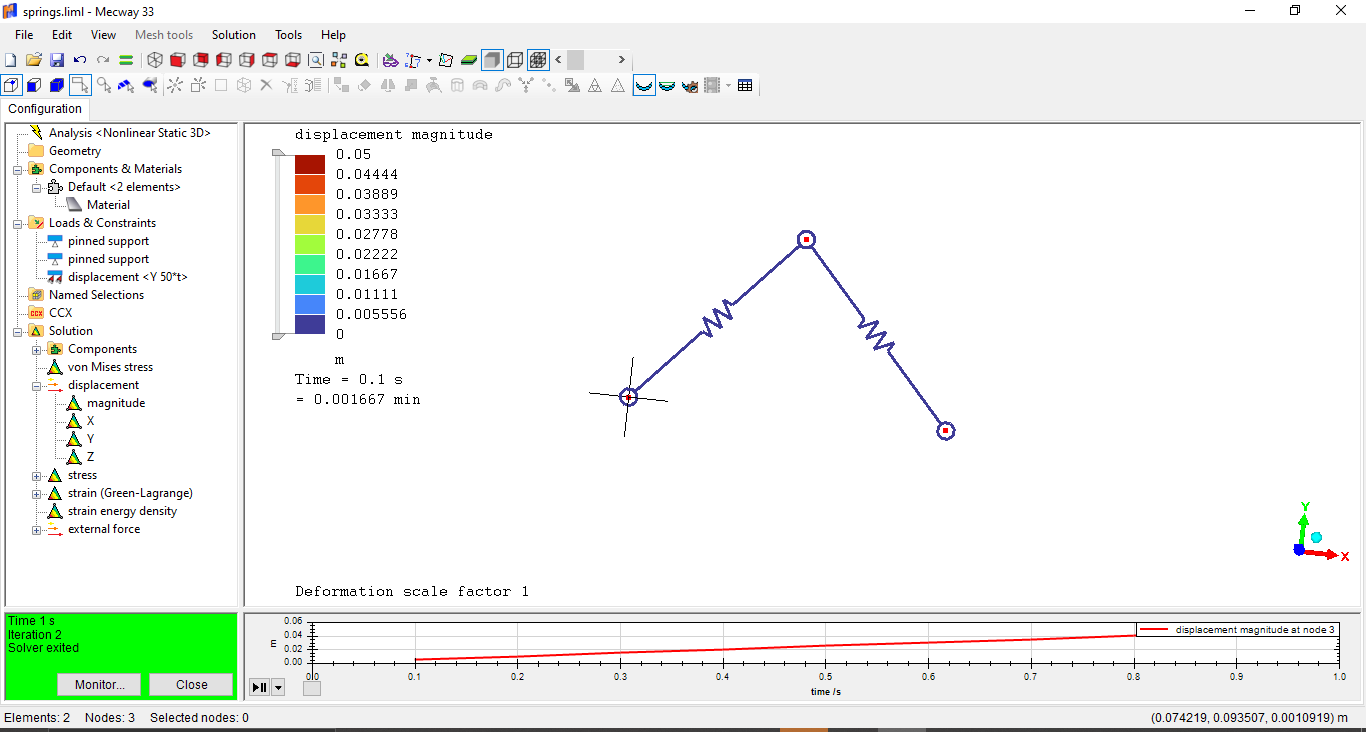Click the Monitor... button
1366x732 pixels.
pos(99,685)
